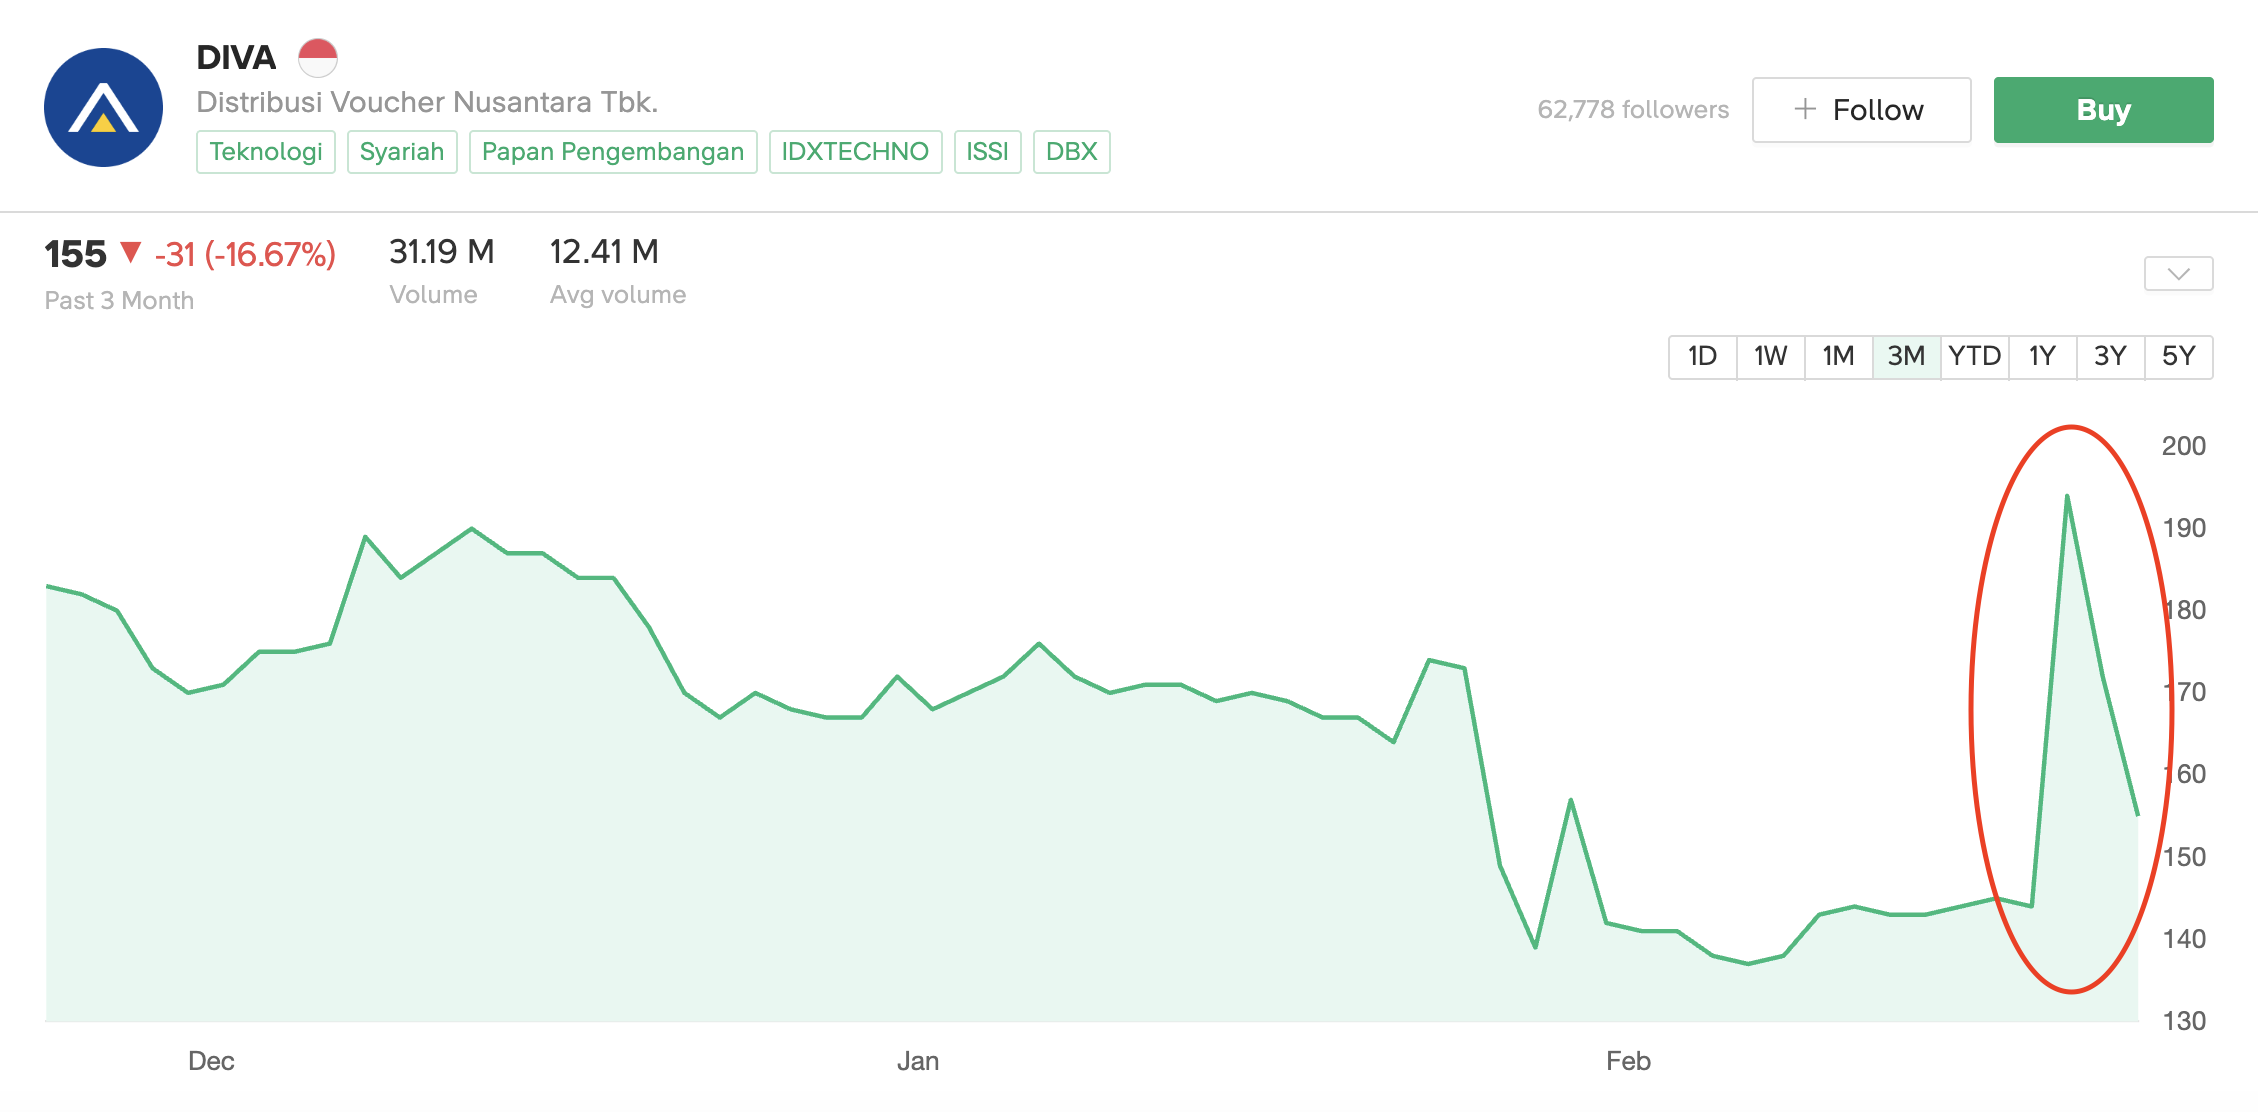Click the DIVA company logo icon
Viewport: 2258px width, 1112px height.
[x=103, y=107]
